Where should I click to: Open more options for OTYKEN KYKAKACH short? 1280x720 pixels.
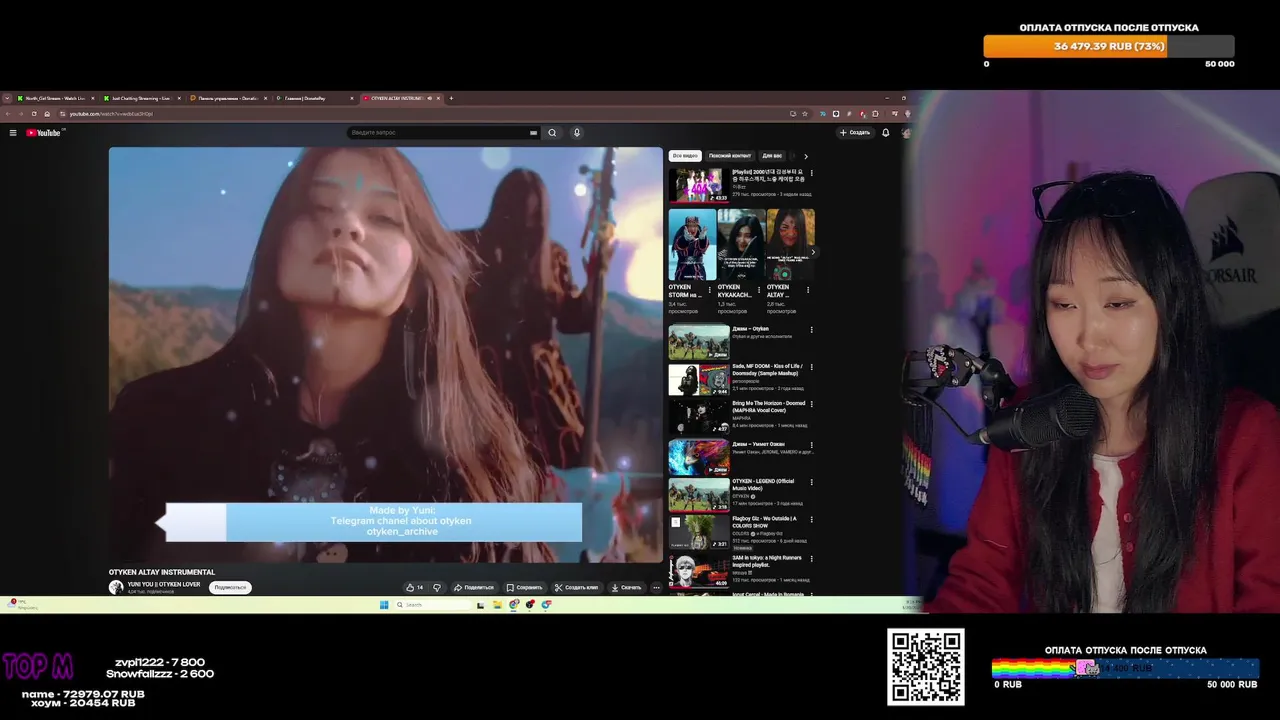tap(759, 290)
